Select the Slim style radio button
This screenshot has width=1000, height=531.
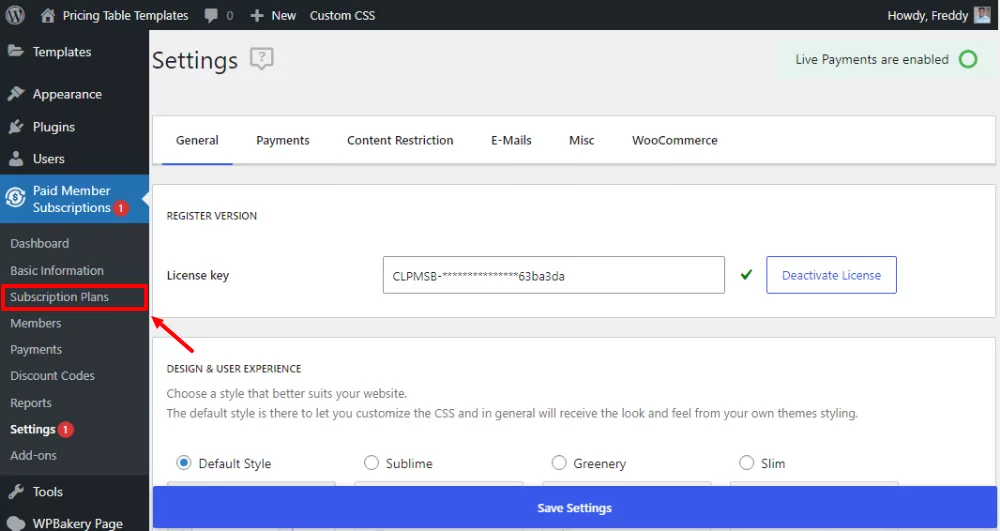click(746, 463)
